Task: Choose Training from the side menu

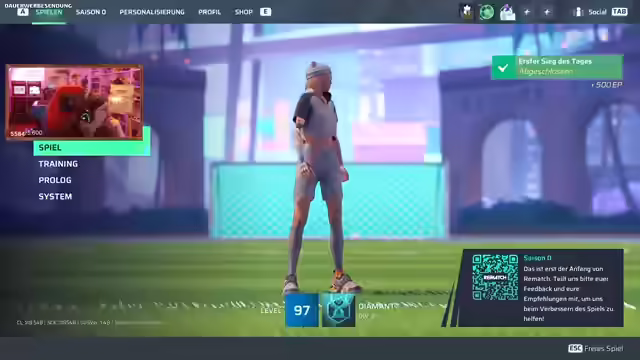Action: [58, 164]
